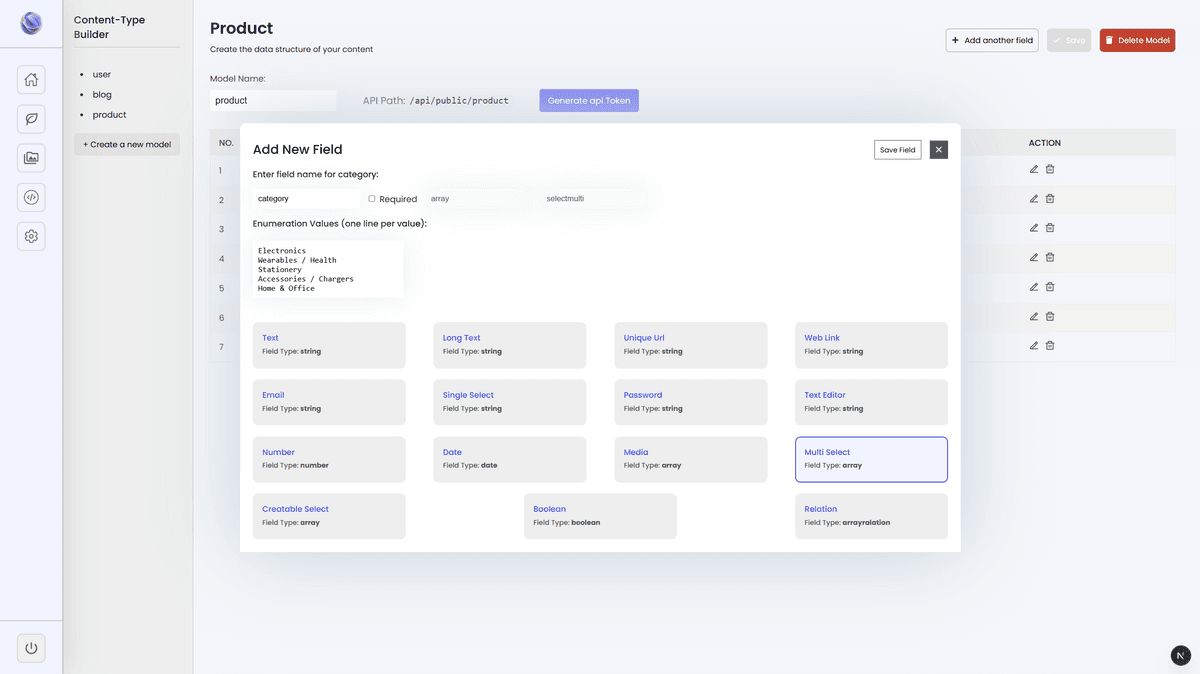Click the Enumeration Values text area
Viewport: 1200px width, 674px height.
(328, 269)
